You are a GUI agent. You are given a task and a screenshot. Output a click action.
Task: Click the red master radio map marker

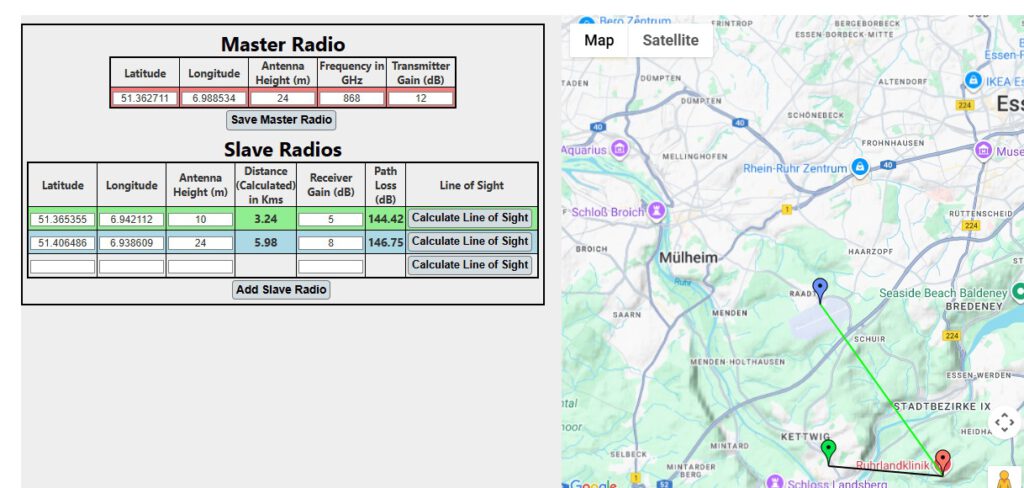tap(942, 461)
